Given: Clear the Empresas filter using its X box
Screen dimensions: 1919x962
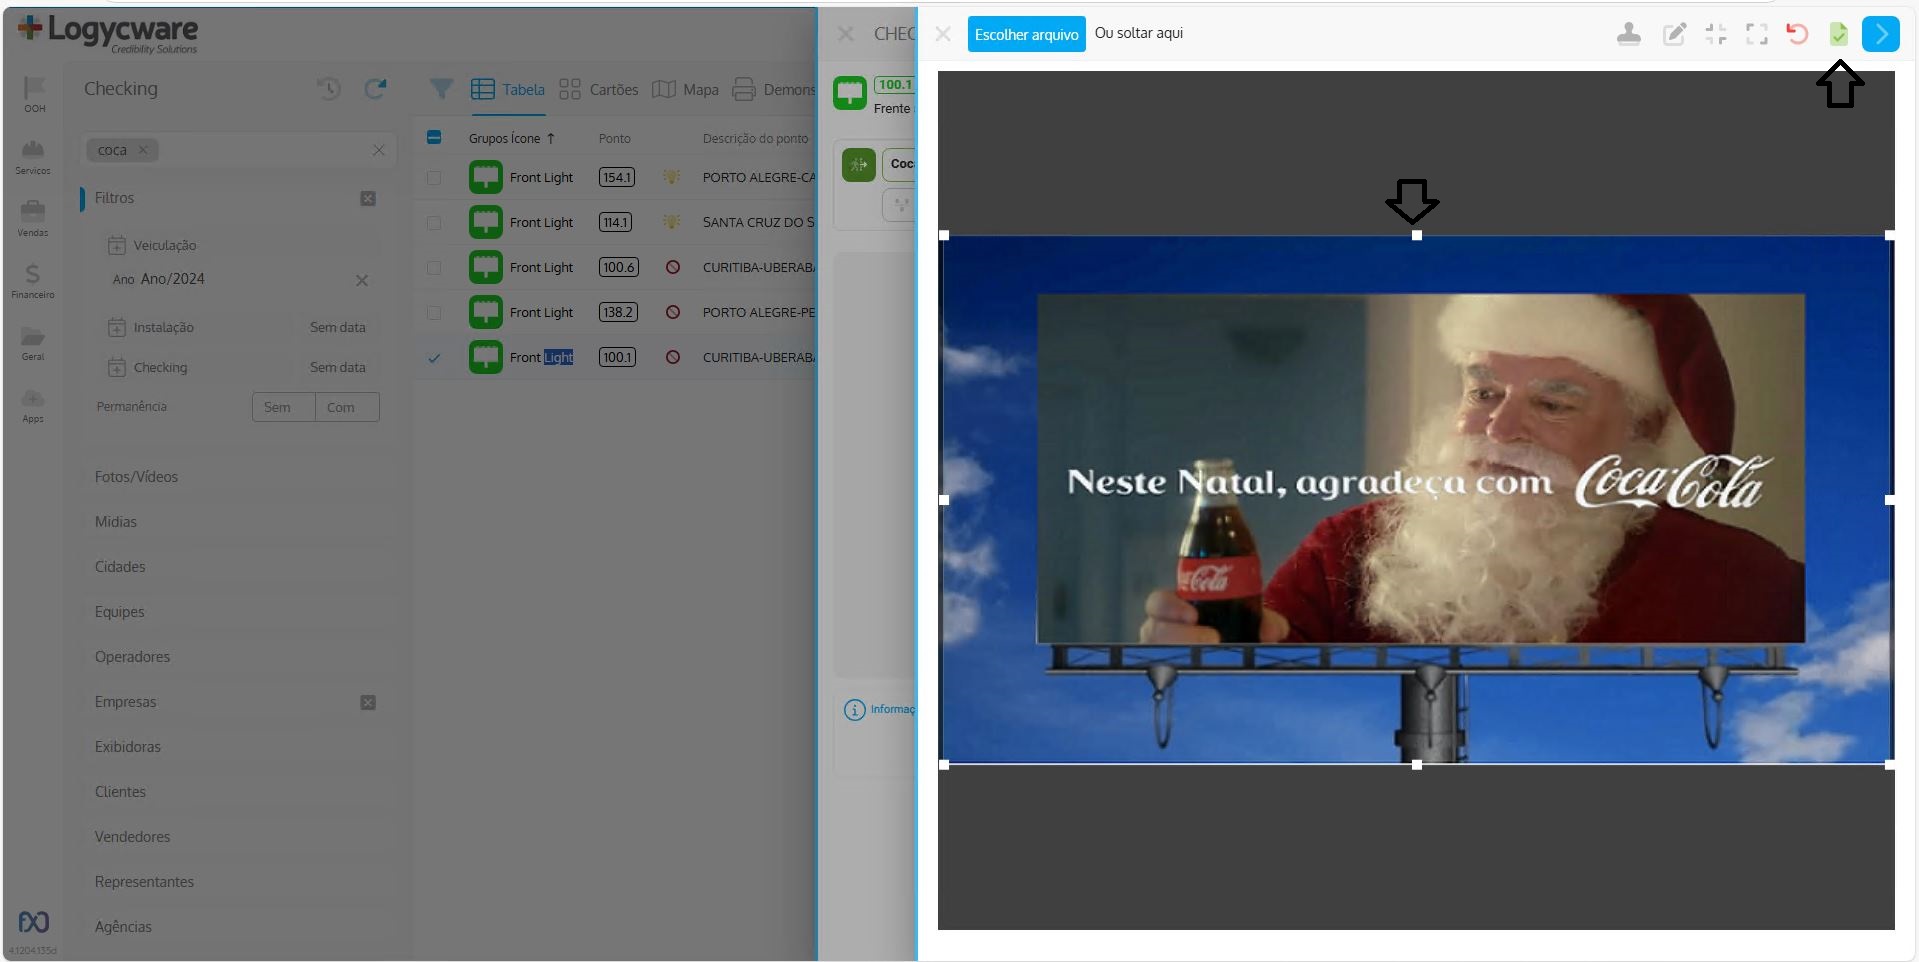Looking at the screenshot, I should 368,702.
